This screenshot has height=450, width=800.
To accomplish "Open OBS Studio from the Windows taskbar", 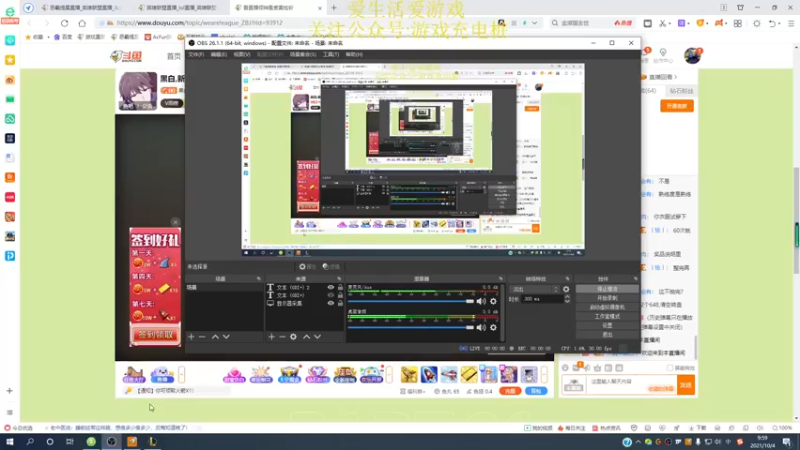I will pos(111,442).
